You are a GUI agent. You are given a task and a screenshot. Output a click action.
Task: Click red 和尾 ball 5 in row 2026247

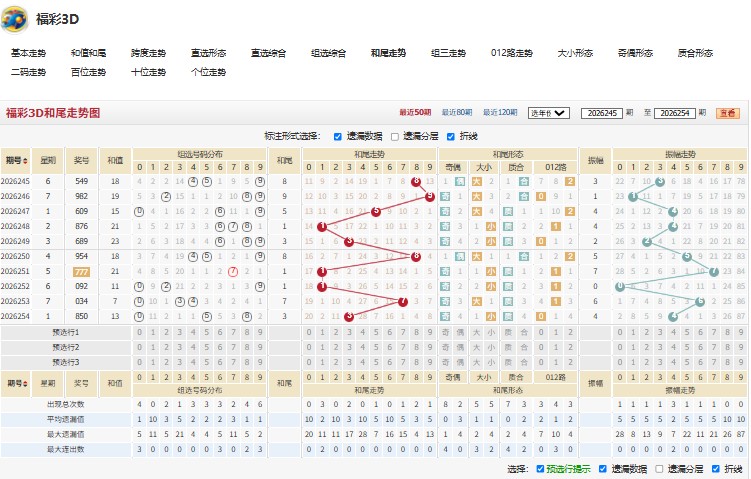click(x=376, y=211)
